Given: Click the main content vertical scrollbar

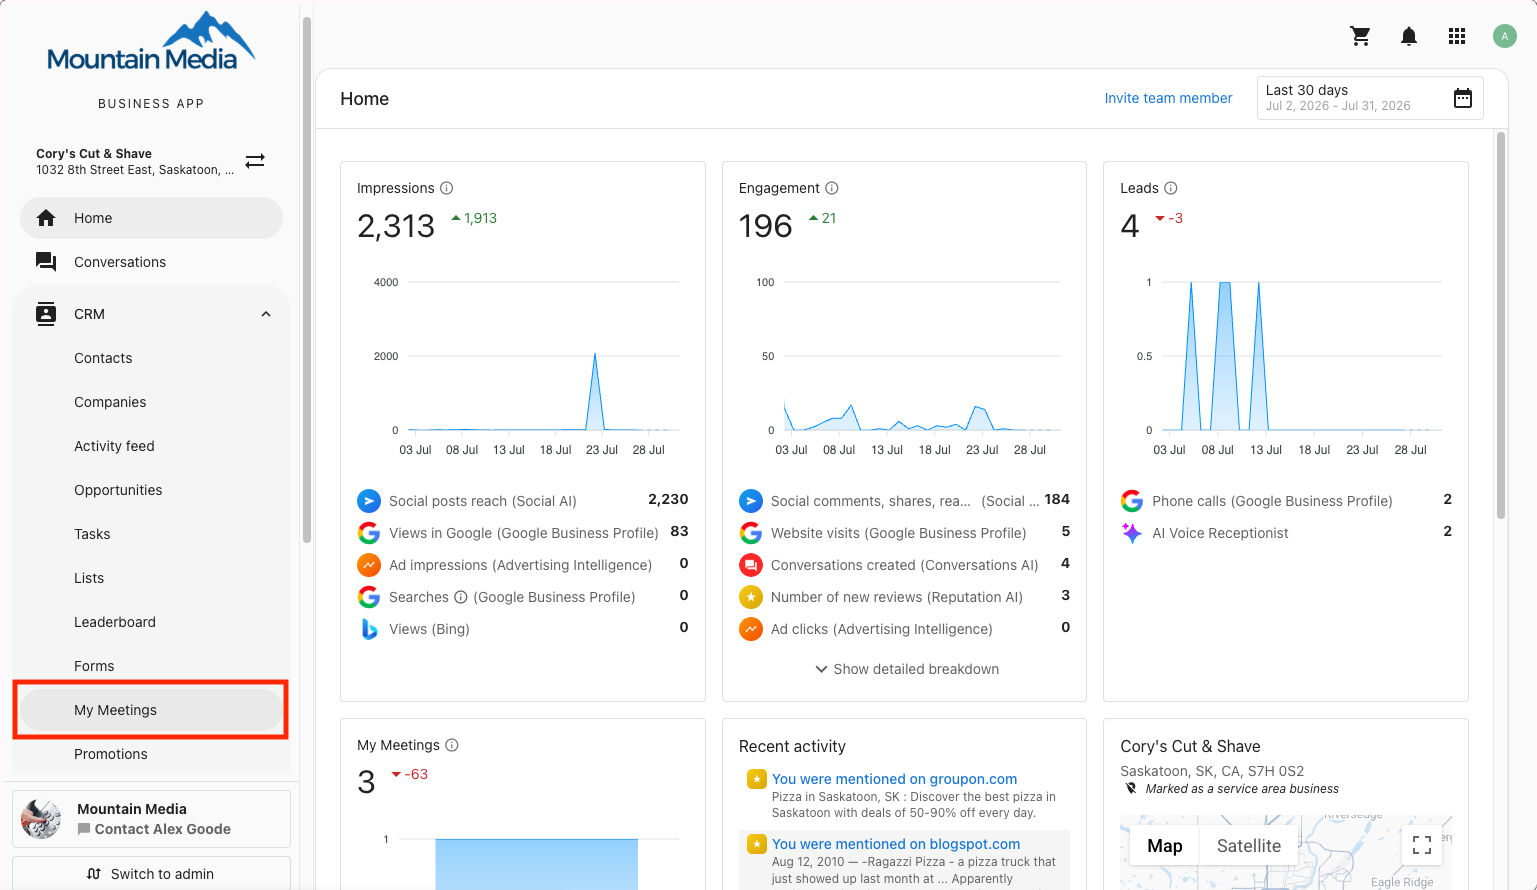Looking at the screenshot, I should pyautogui.click(x=1500, y=325).
